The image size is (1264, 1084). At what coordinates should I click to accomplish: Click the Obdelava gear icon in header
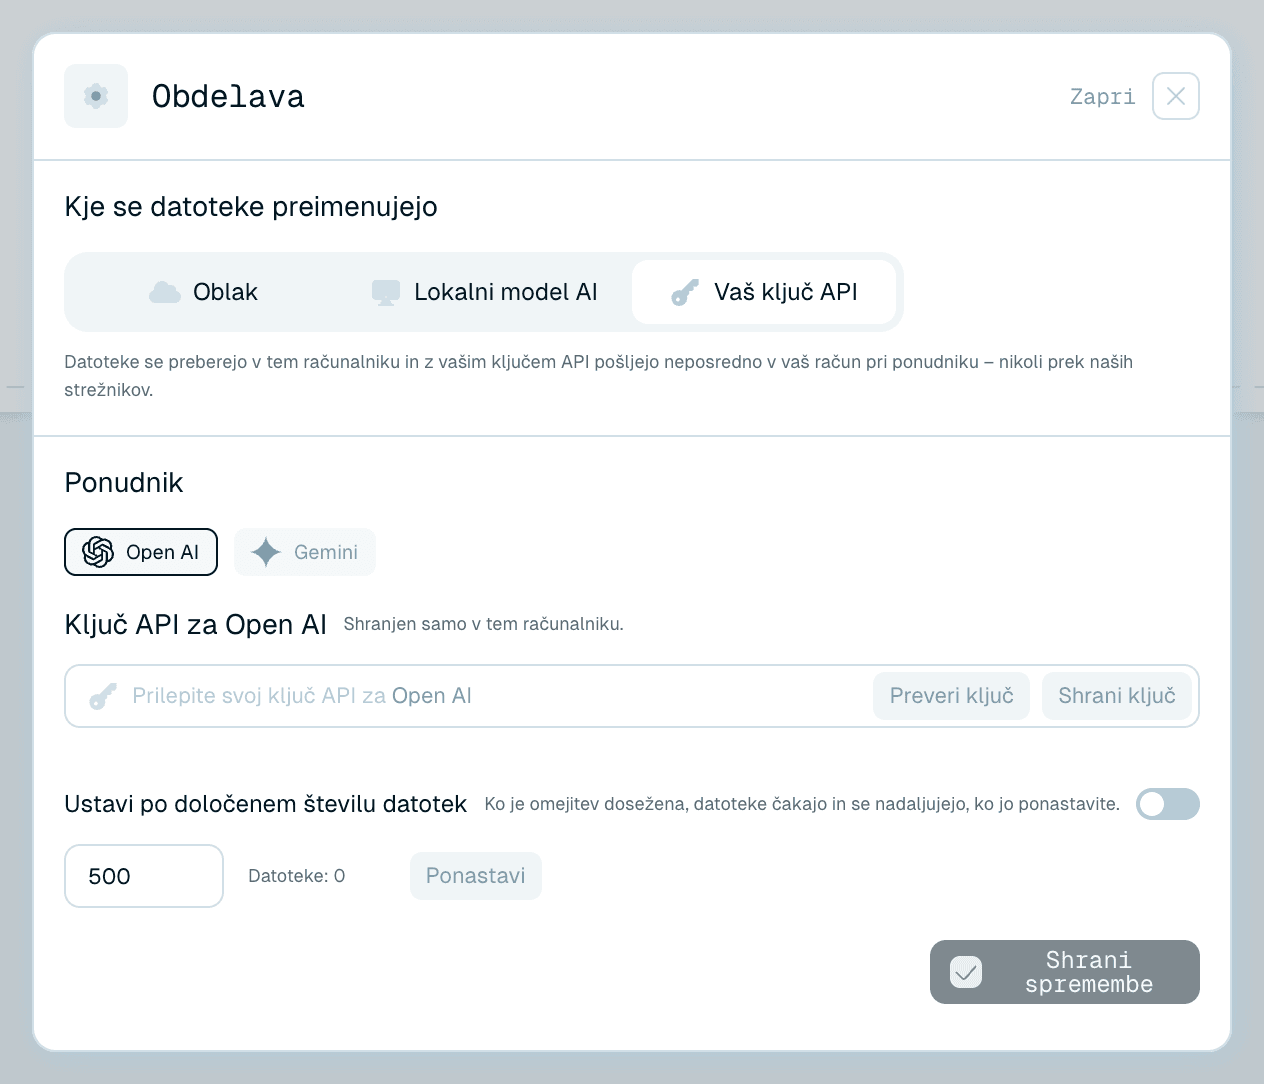click(96, 96)
